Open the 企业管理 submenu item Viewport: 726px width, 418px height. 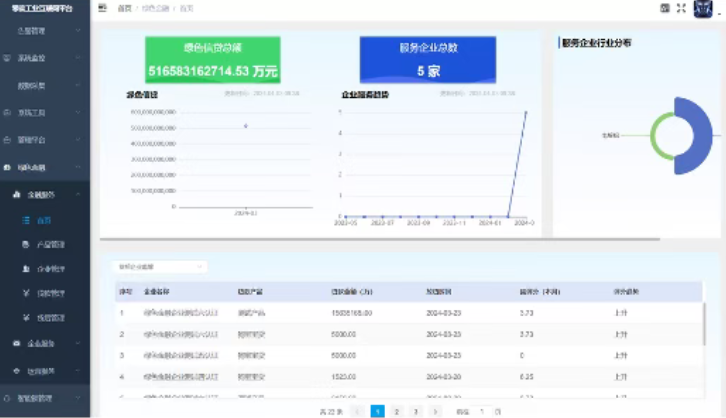45,268
